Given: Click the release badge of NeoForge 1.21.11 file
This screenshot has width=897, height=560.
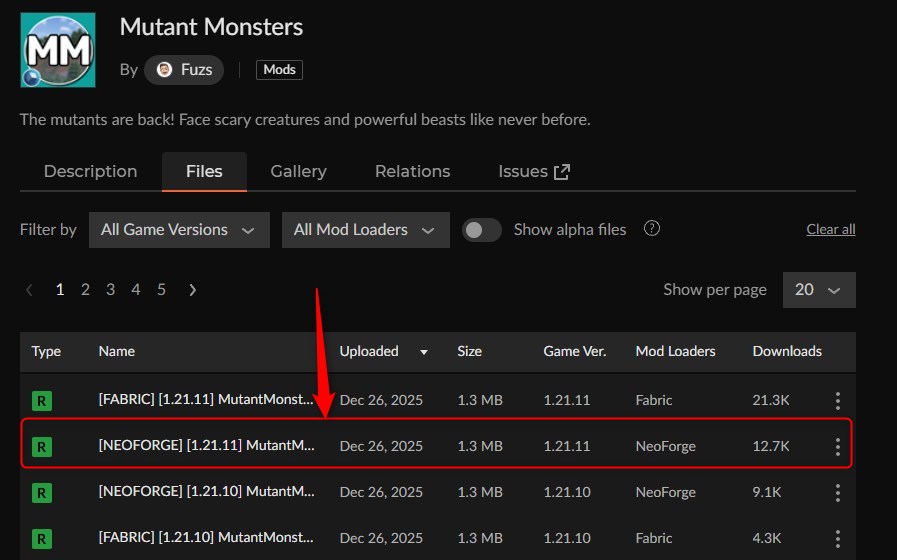Looking at the screenshot, I should 42,447.
